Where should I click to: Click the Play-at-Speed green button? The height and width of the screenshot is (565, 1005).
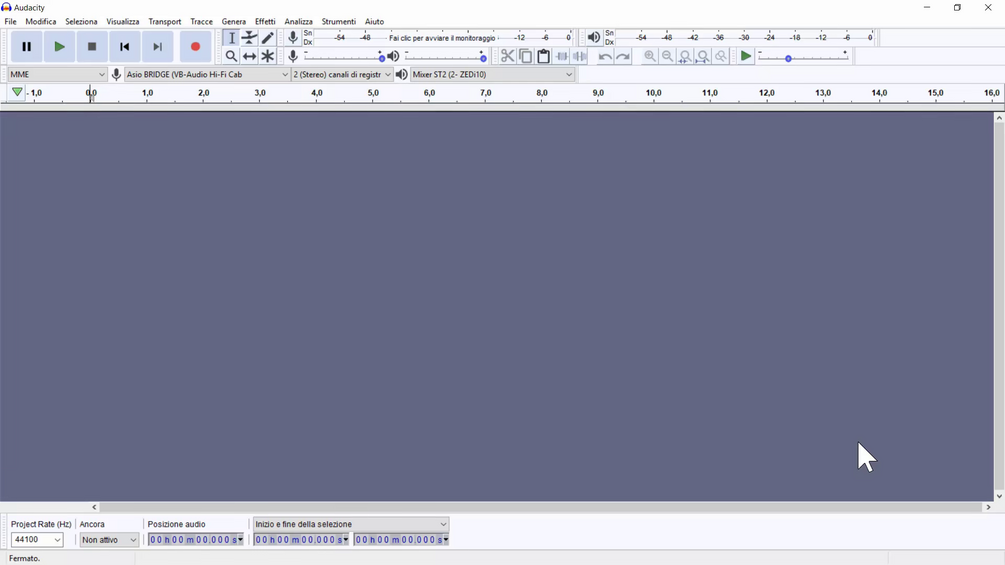click(x=745, y=56)
